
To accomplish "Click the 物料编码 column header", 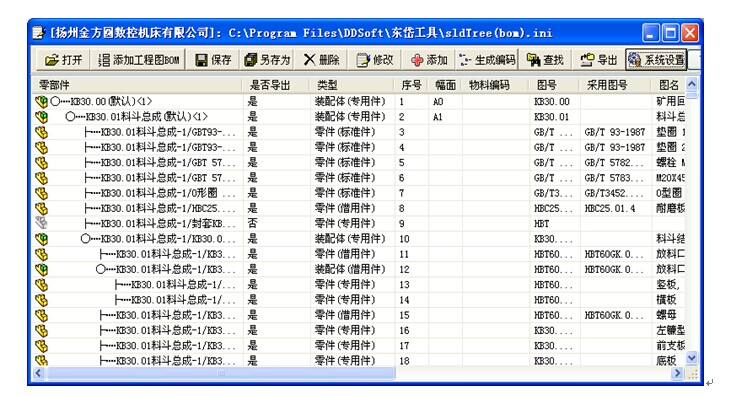I will 496,85.
